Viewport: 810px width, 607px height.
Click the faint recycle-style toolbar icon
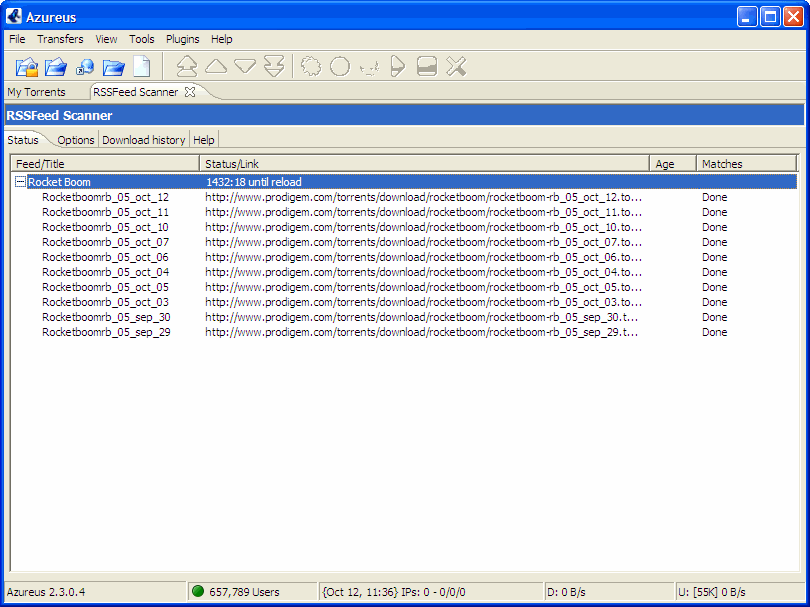tap(369, 68)
